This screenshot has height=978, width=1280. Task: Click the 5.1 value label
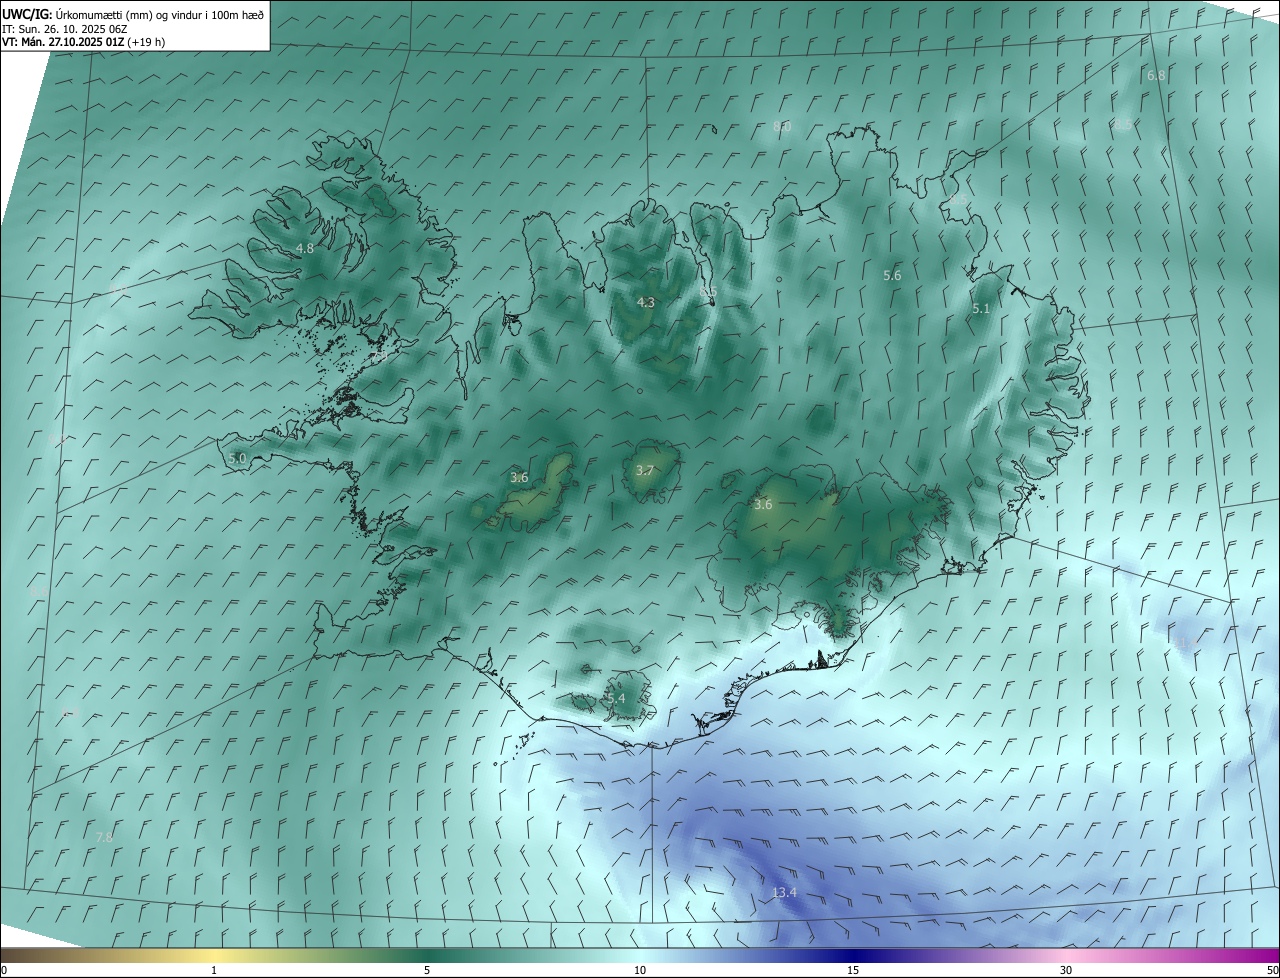(x=981, y=309)
